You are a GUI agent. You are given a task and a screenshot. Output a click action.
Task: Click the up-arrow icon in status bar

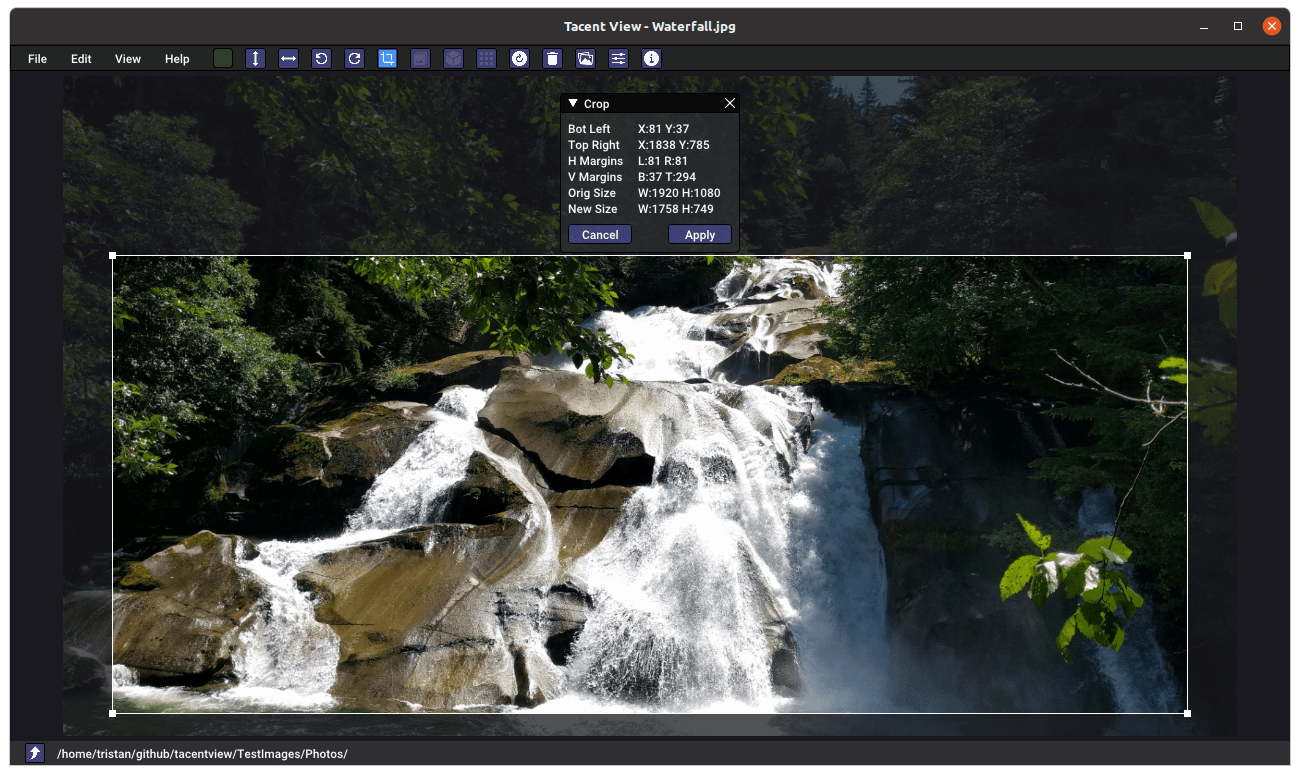coord(35,753)
